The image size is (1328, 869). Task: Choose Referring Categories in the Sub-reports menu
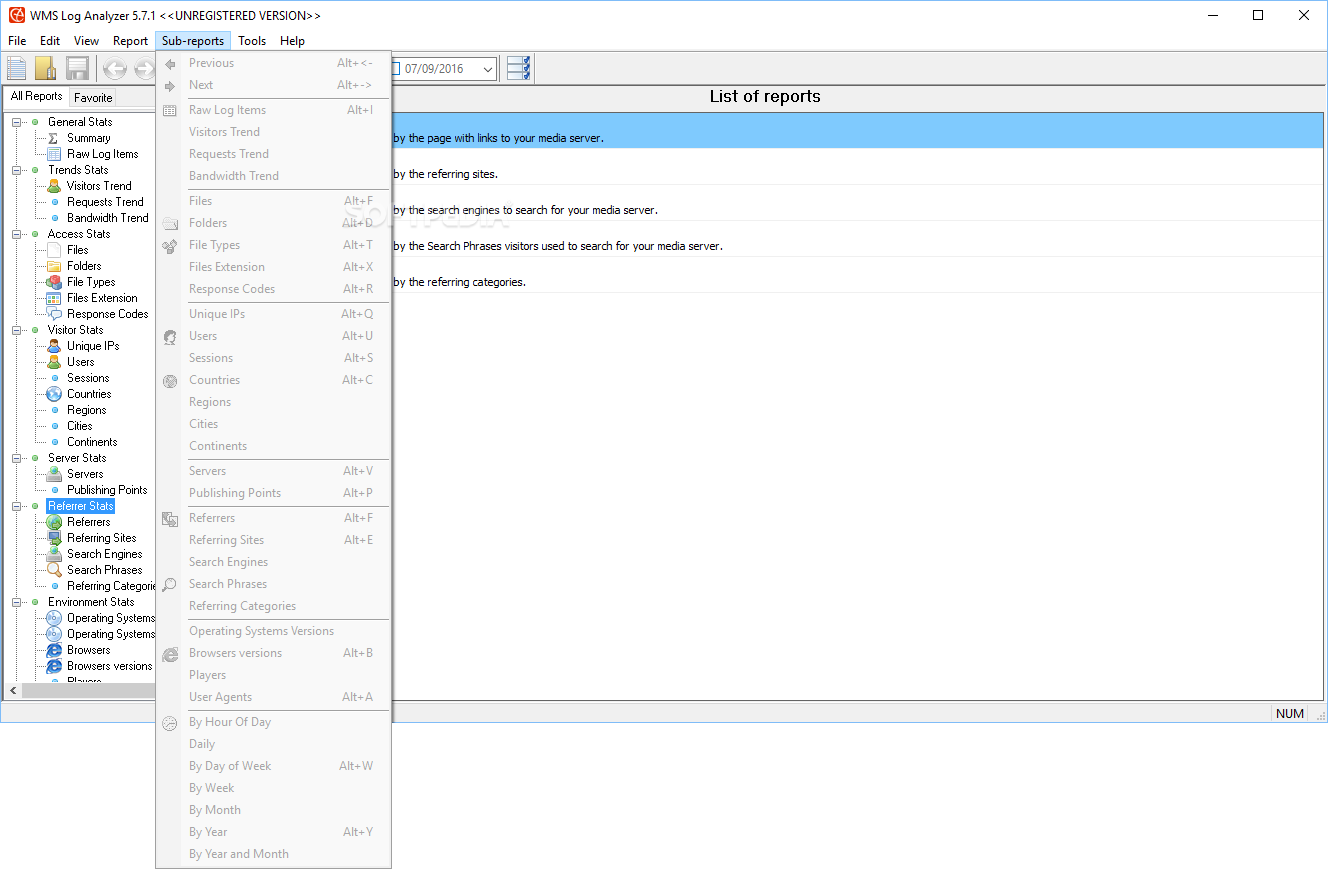pos(273,606)
